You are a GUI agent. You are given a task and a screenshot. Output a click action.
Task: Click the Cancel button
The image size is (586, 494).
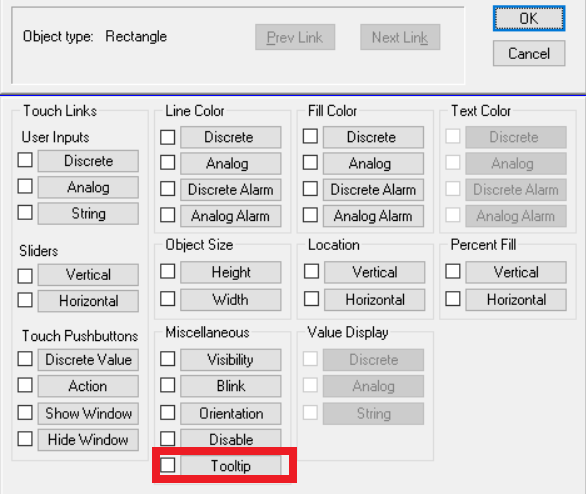pos(529,53)
